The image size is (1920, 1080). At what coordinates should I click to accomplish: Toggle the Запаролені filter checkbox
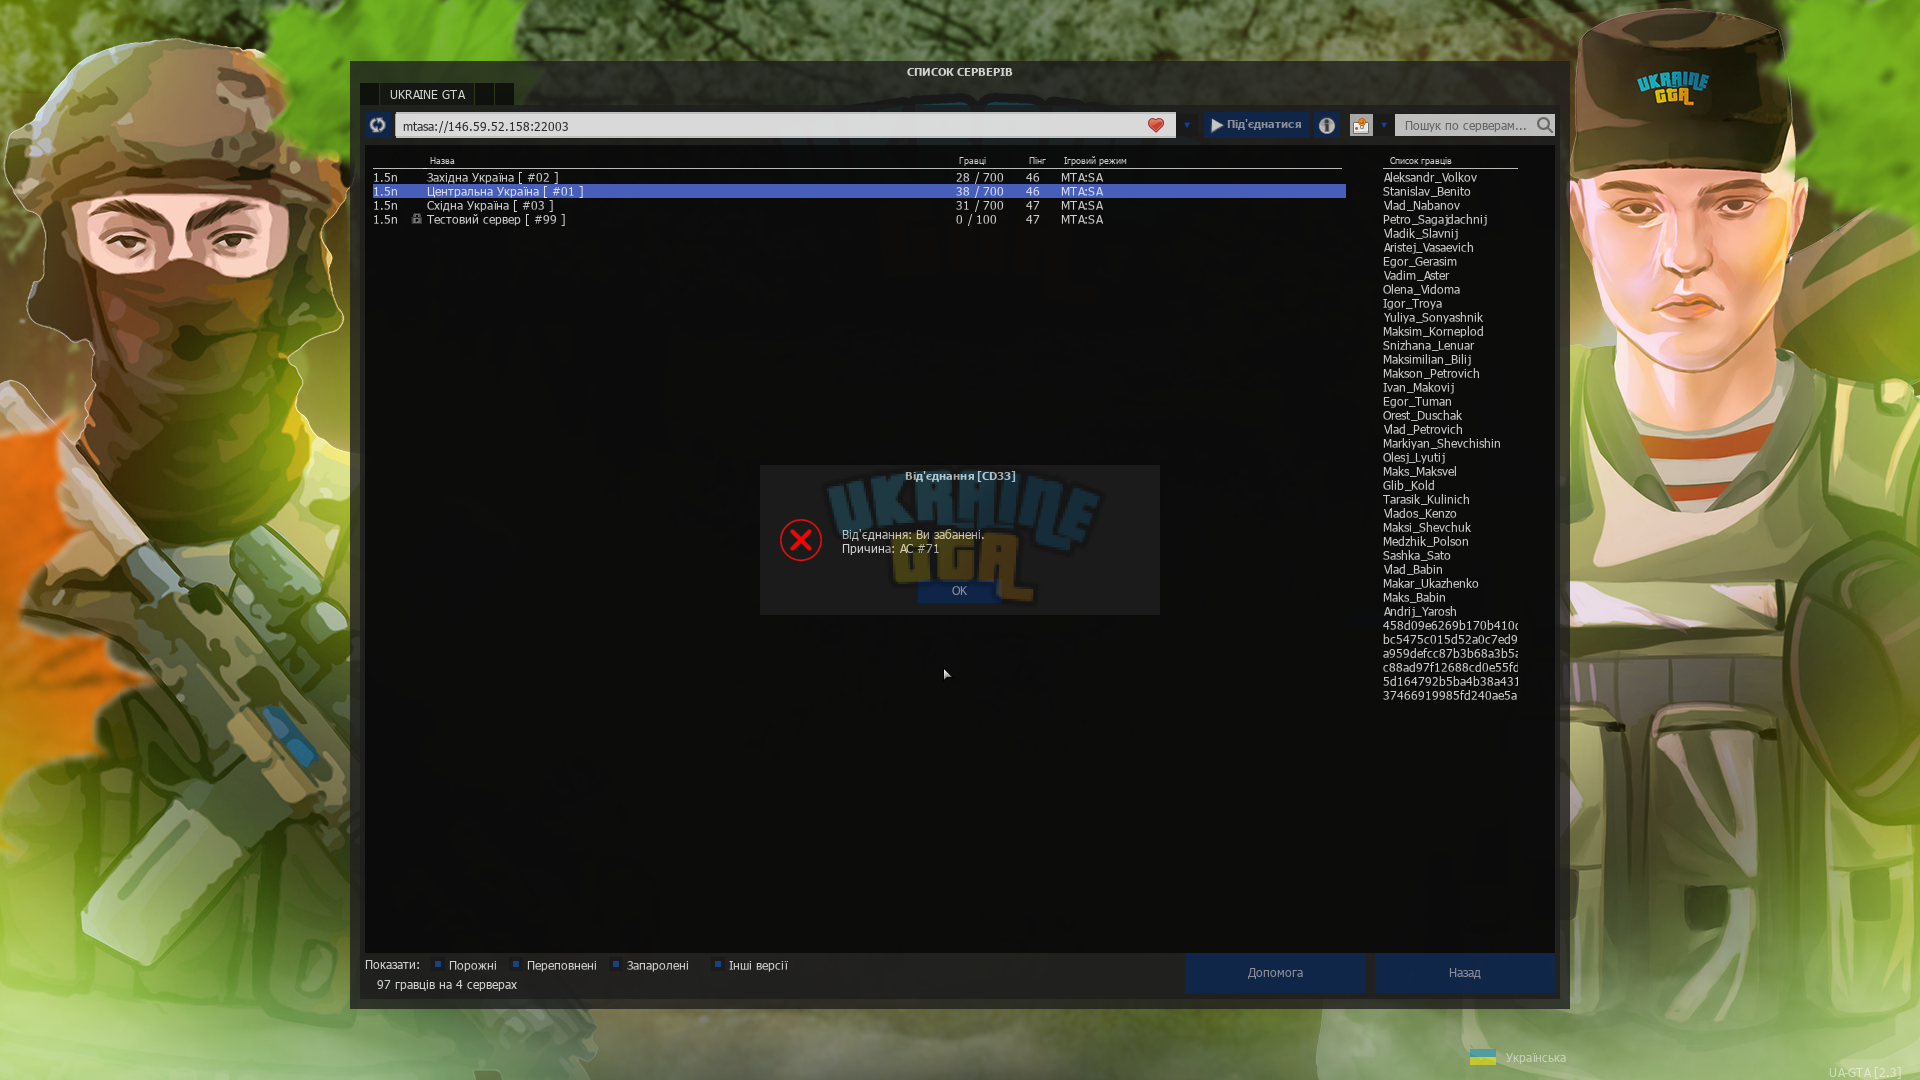[x=616, y=965]
